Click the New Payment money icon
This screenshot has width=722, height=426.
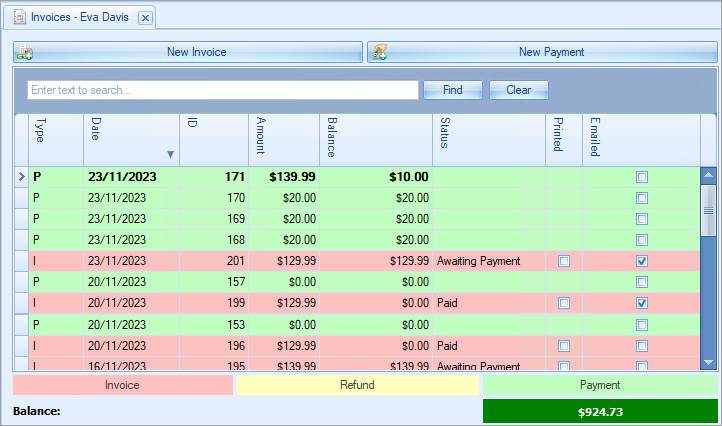coord(379,53)
